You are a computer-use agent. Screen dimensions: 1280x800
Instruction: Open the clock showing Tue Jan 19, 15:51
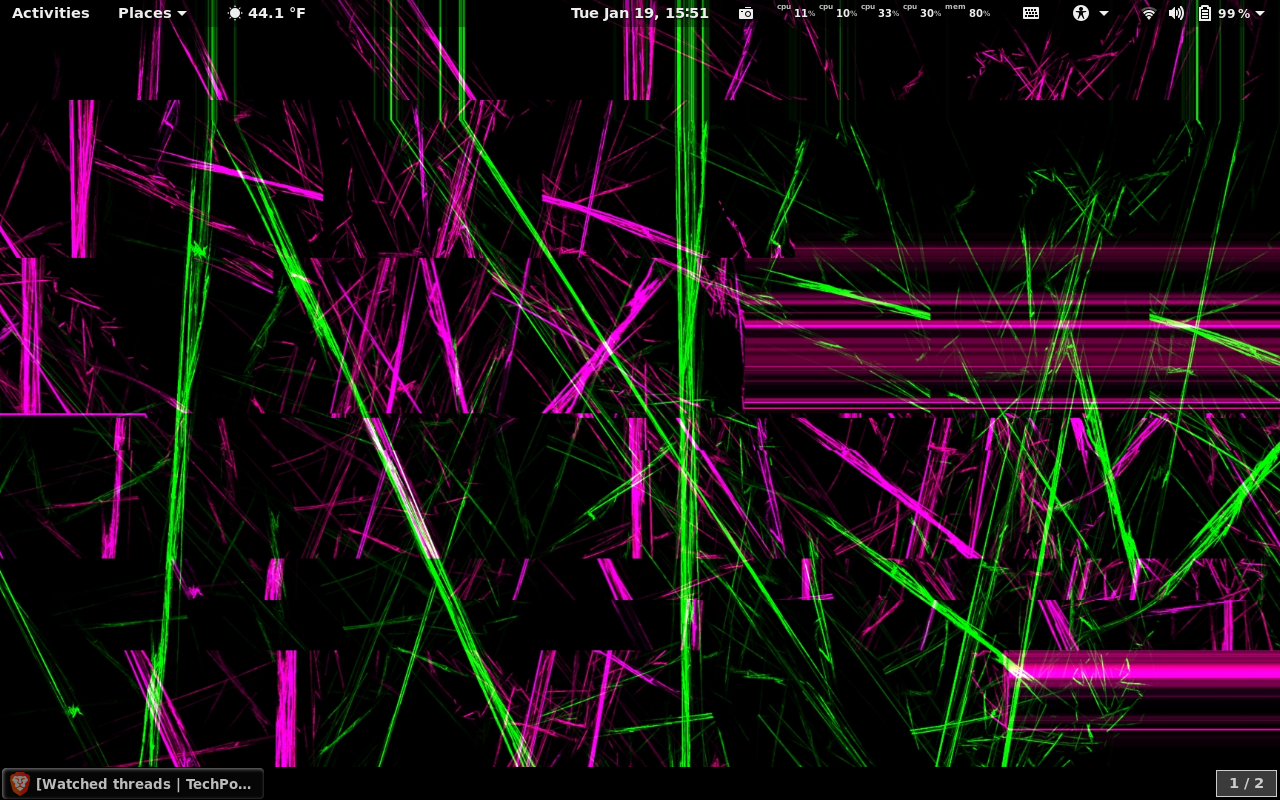pos(640,13)
